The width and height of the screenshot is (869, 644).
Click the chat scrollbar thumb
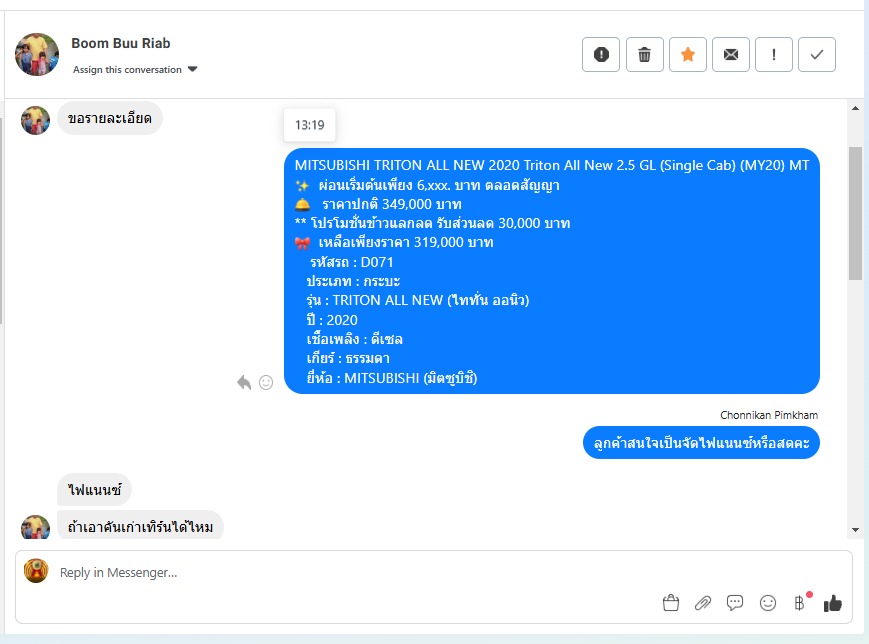pyautogui.click(x=855, y=213)
